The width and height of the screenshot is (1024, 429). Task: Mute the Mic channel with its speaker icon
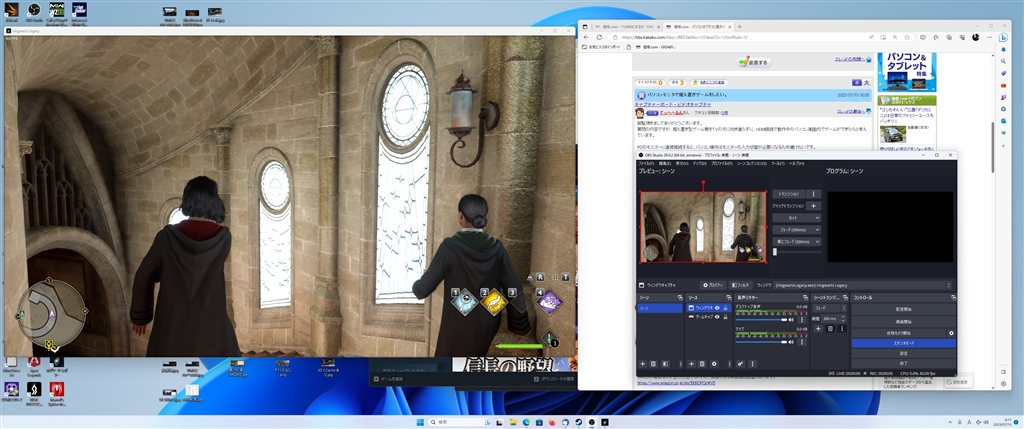792,342
